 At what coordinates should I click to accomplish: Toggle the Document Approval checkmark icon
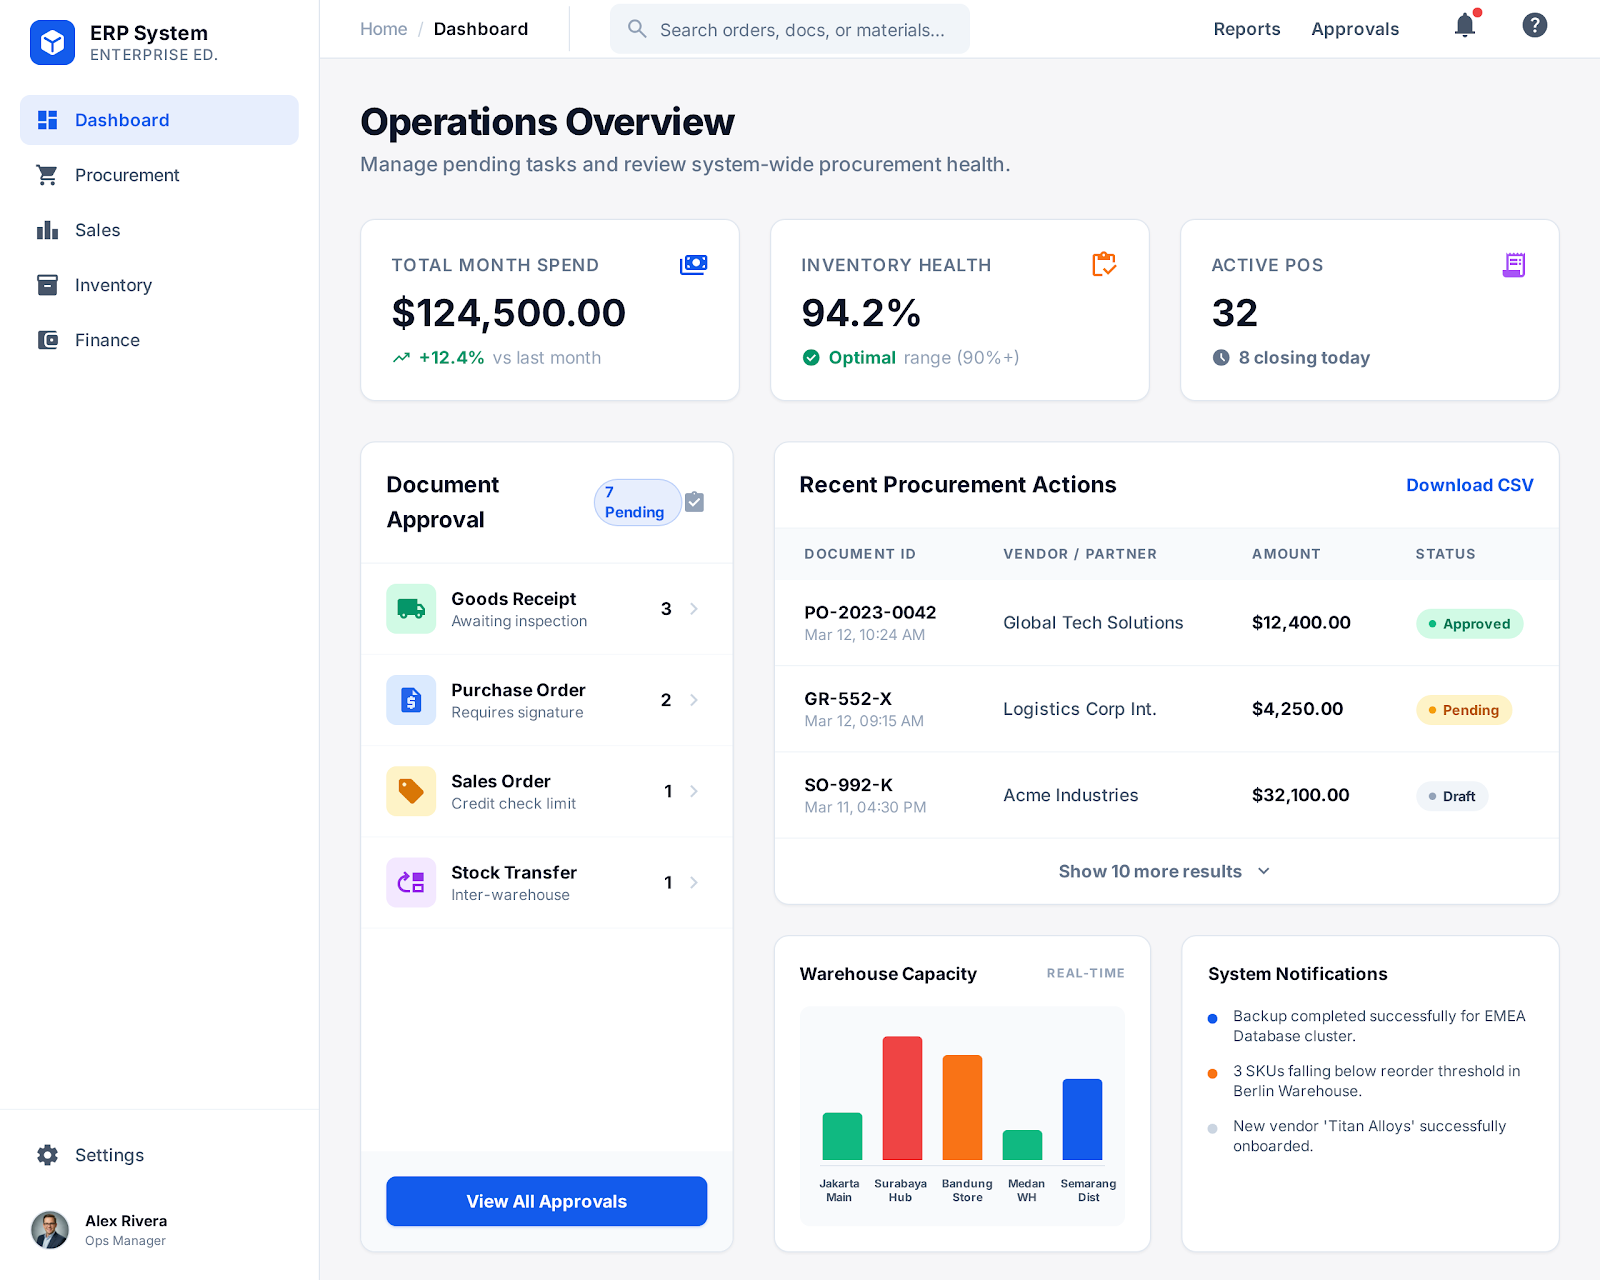694,502
